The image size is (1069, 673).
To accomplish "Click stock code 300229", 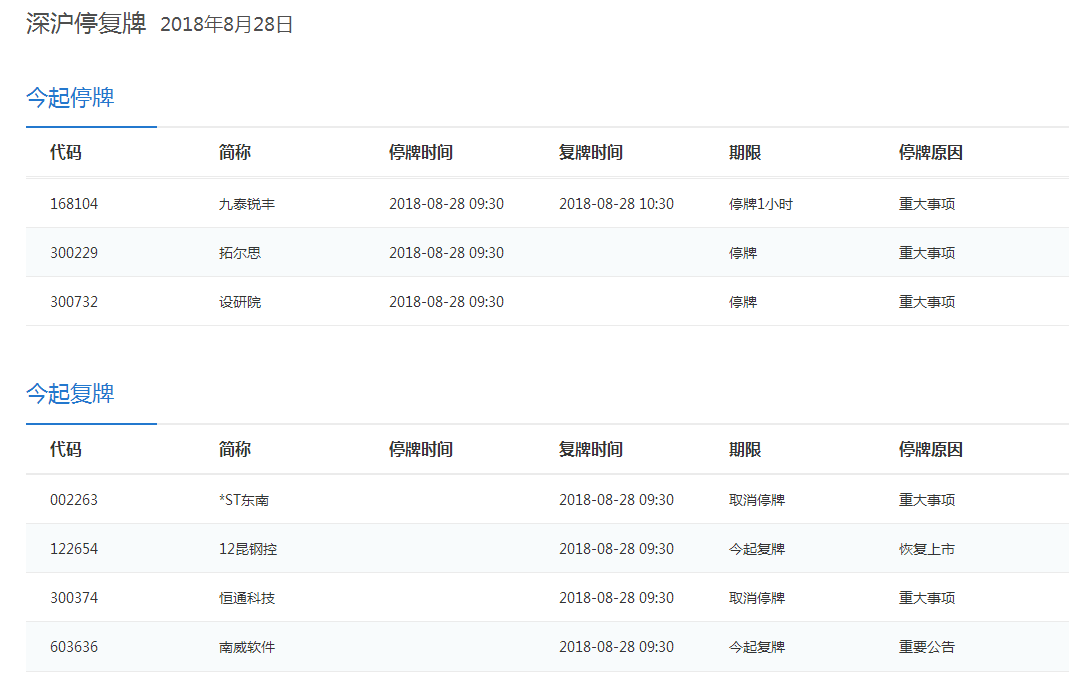I will pos(74,253).
